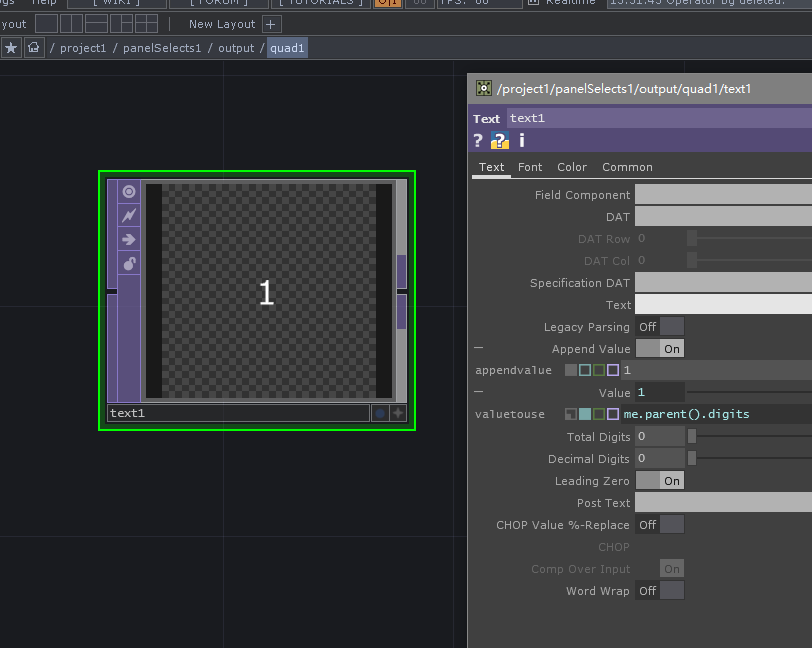812x648 pixels.
Task: Open the TUTORIALS link in the menu bar
Action: (x=321, y=3)
